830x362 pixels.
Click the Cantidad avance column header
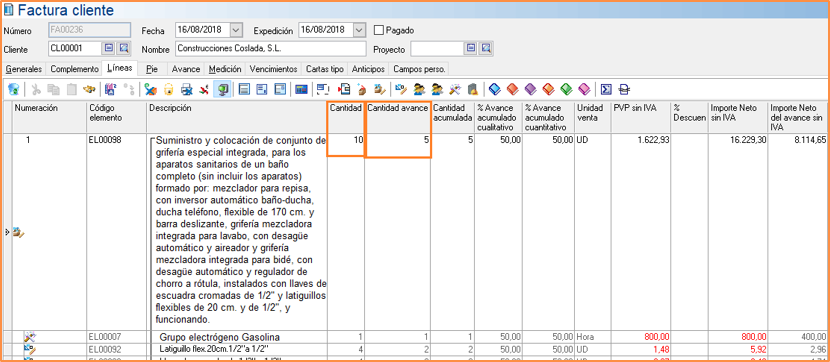tap(398, 116)
